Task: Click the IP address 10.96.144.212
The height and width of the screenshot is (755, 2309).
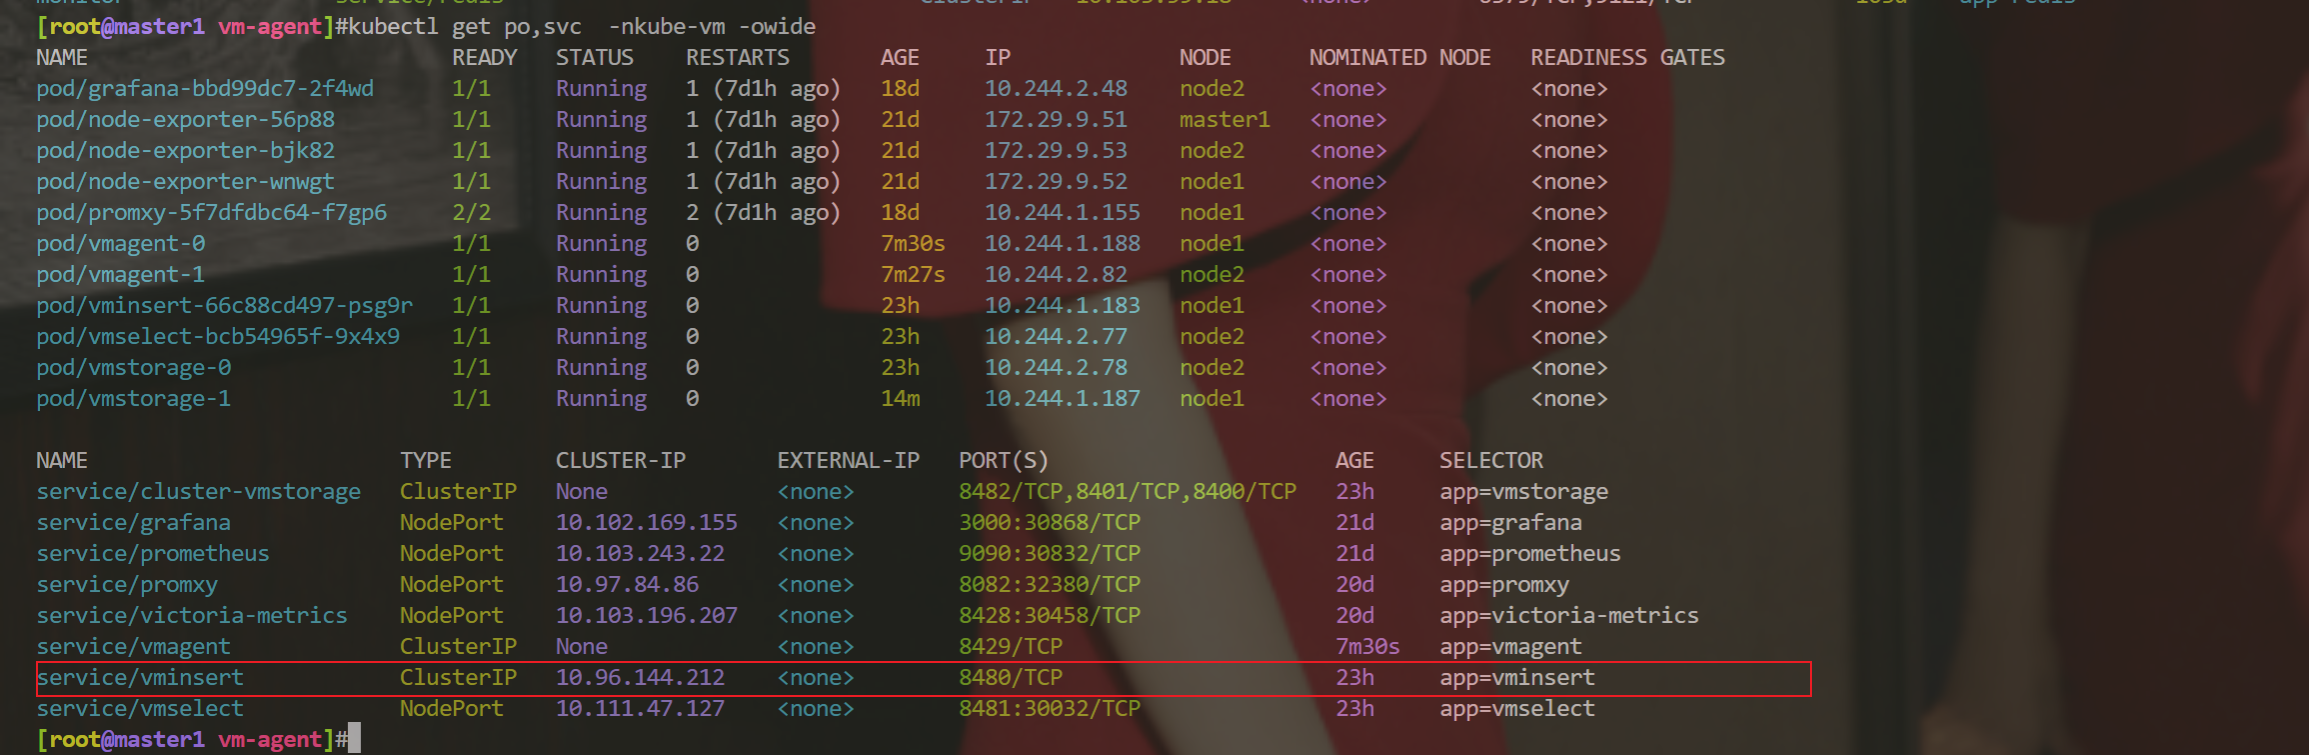Action: pyautogui.click(x=640, y=678)
